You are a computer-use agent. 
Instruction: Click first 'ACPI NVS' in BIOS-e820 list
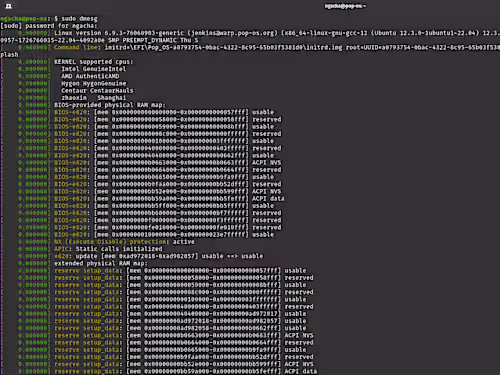266,163
